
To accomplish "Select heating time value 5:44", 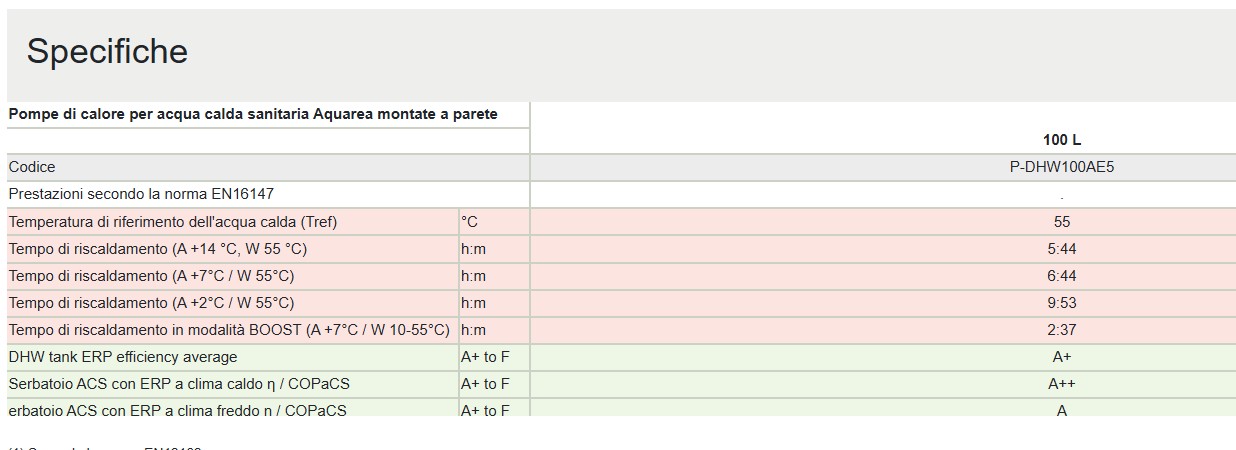I will (x=1061, y=249).
